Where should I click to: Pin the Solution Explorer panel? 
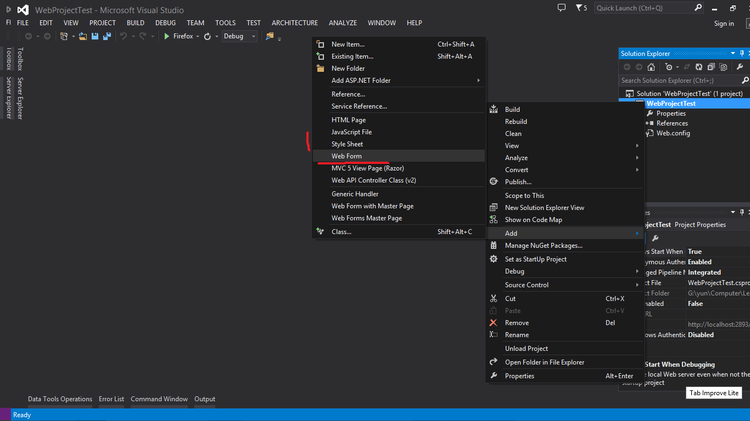[x=742, y=54]
